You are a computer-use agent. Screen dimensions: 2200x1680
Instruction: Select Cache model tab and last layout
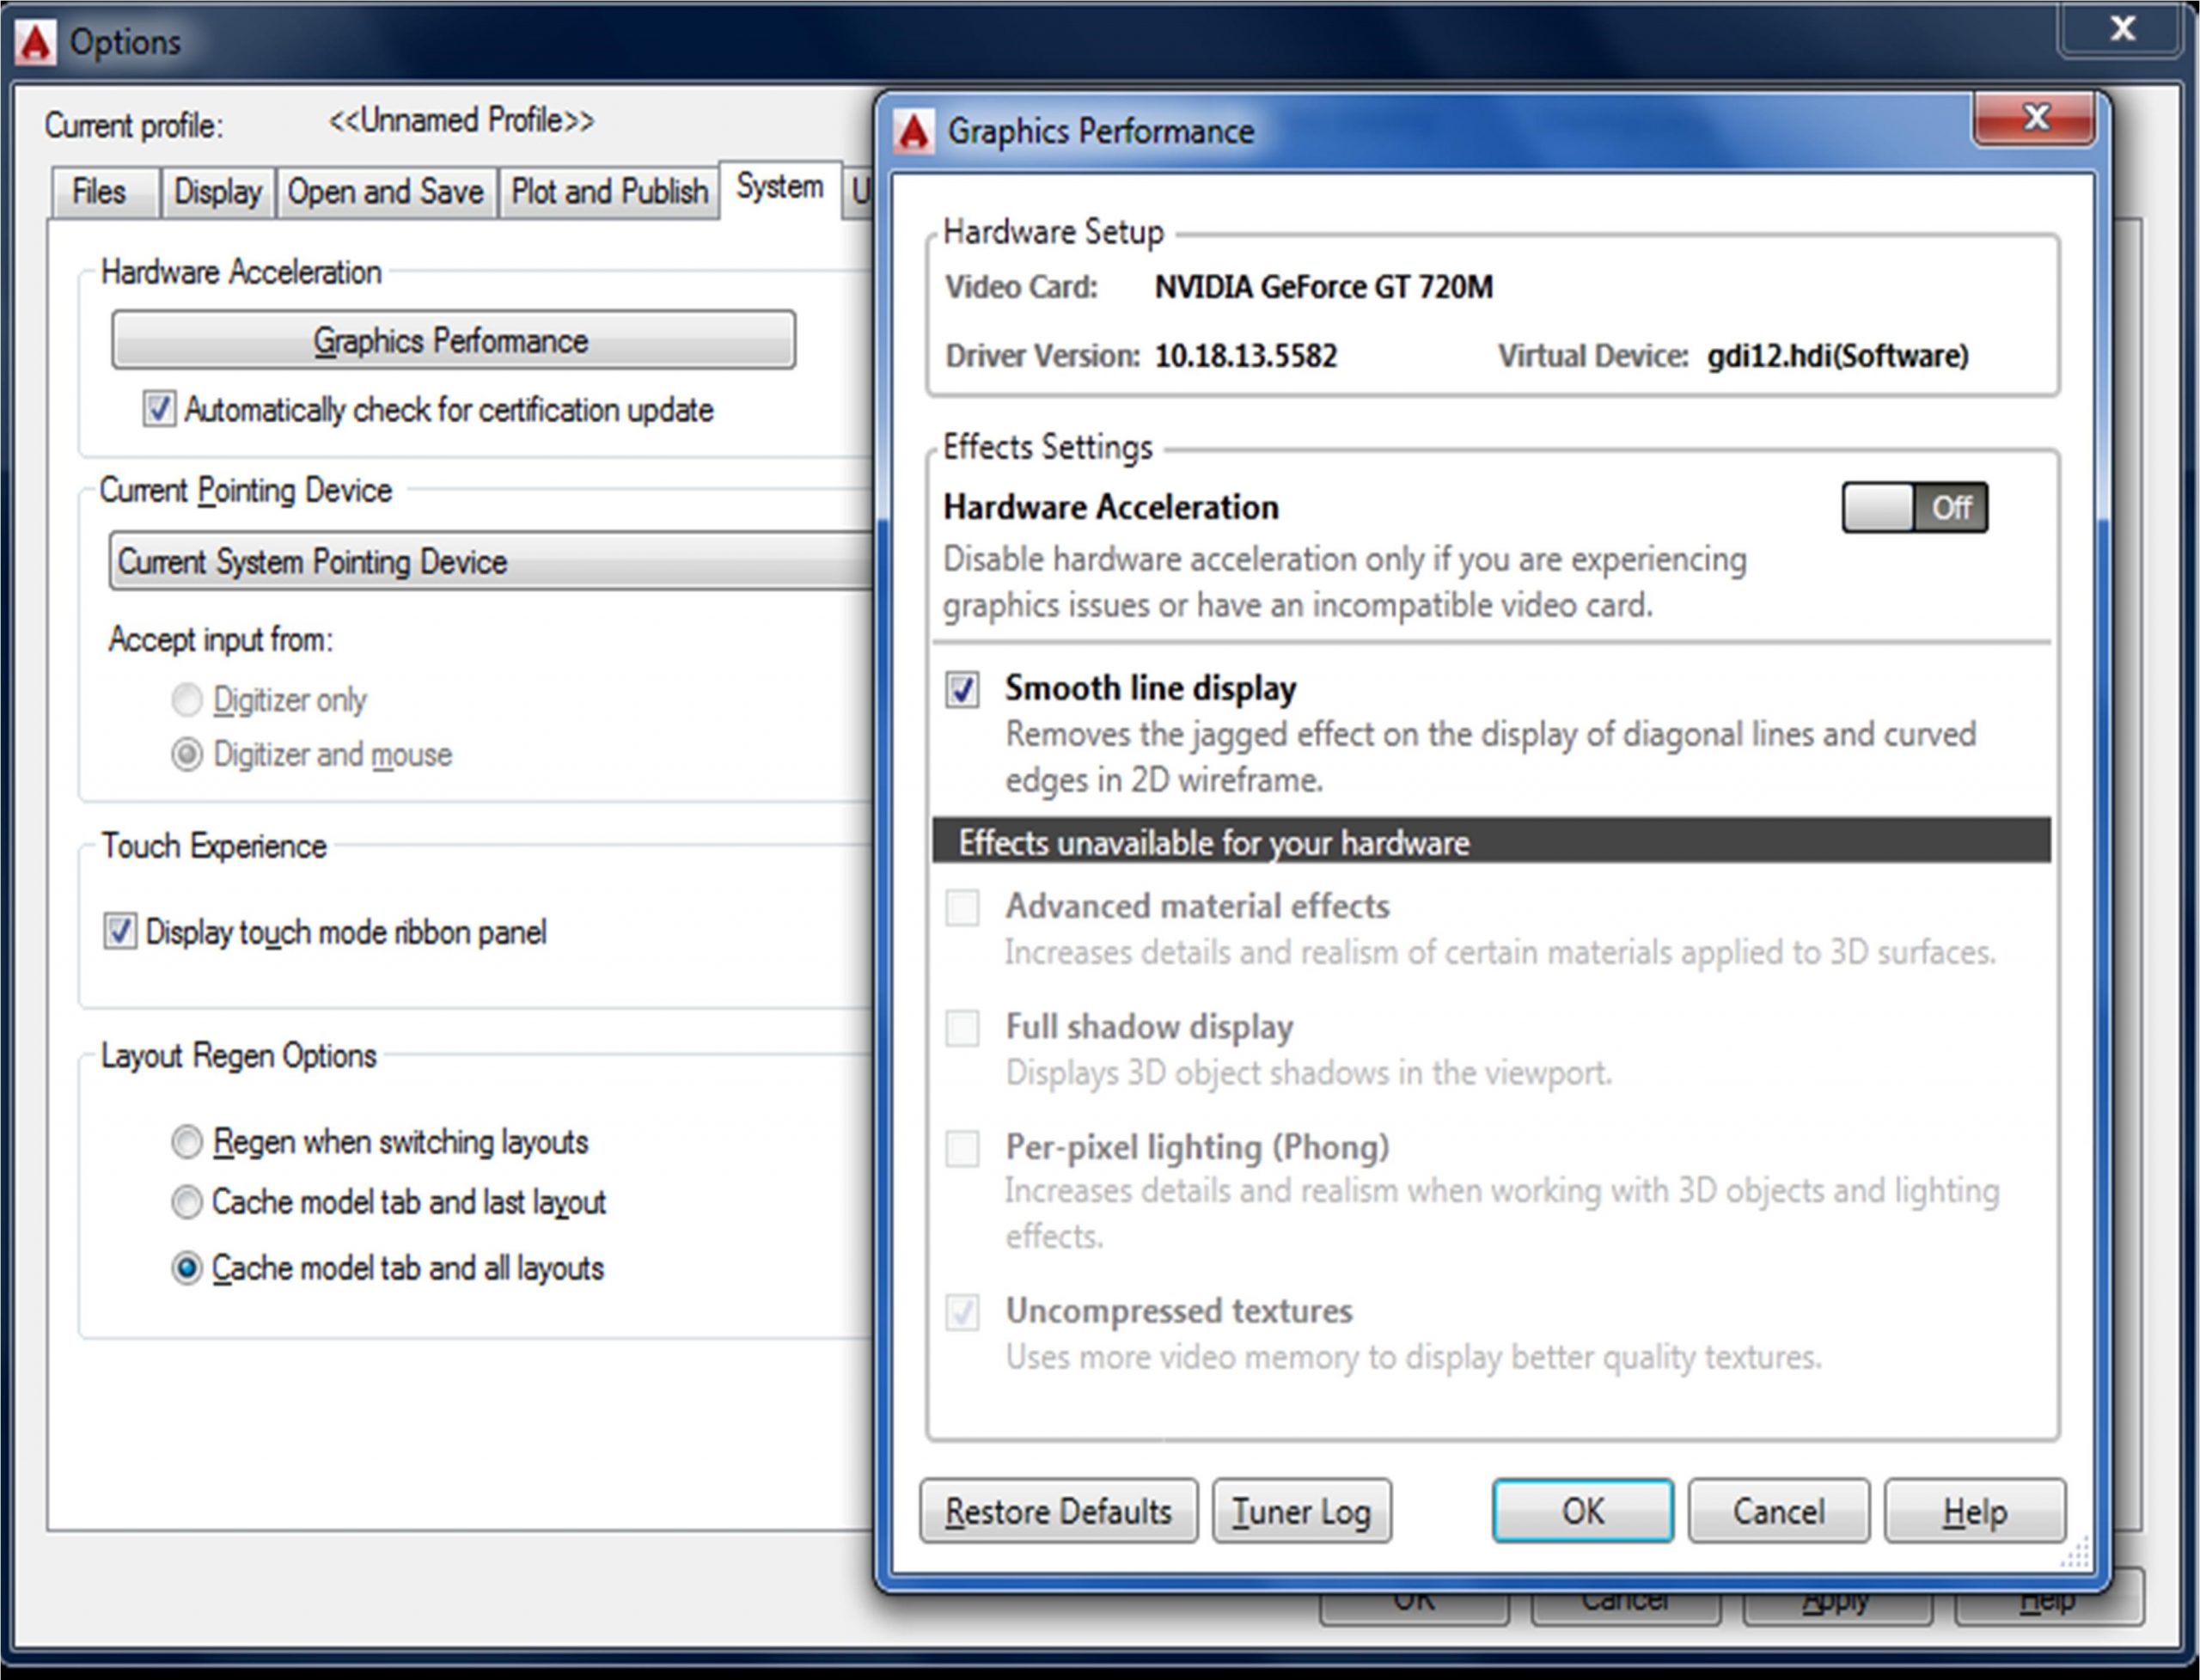pos(187,1202)
